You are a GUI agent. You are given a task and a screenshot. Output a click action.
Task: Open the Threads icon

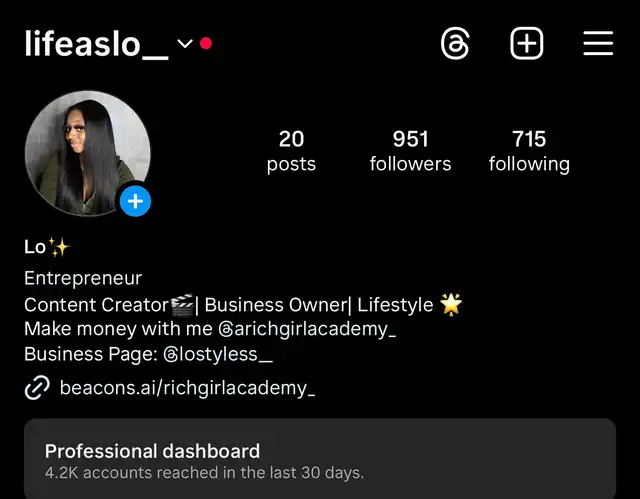(455, 43)
